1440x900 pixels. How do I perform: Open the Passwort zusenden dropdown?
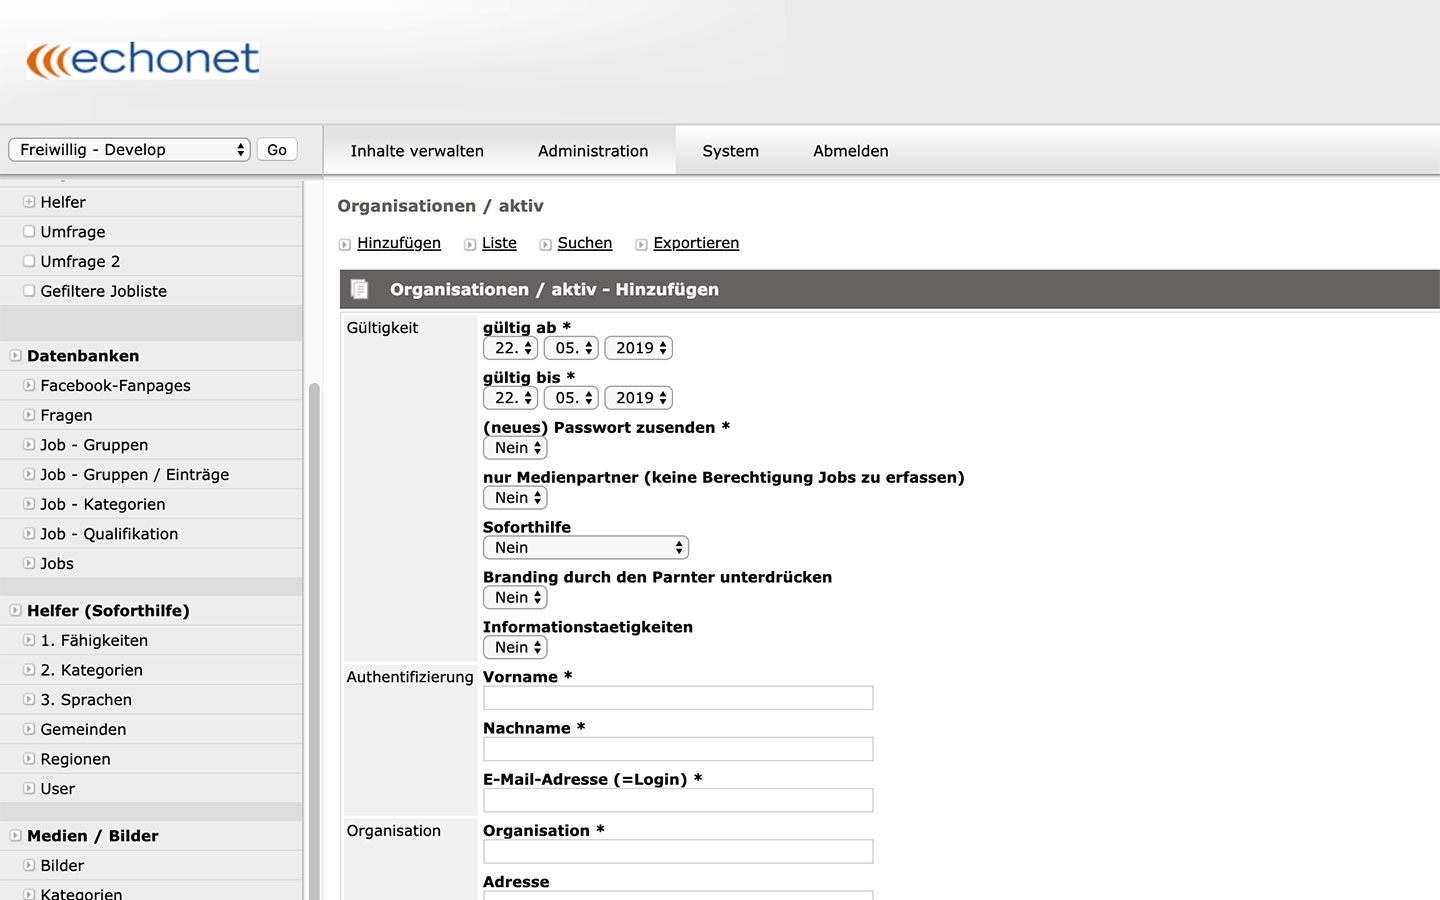click(515, 448)
